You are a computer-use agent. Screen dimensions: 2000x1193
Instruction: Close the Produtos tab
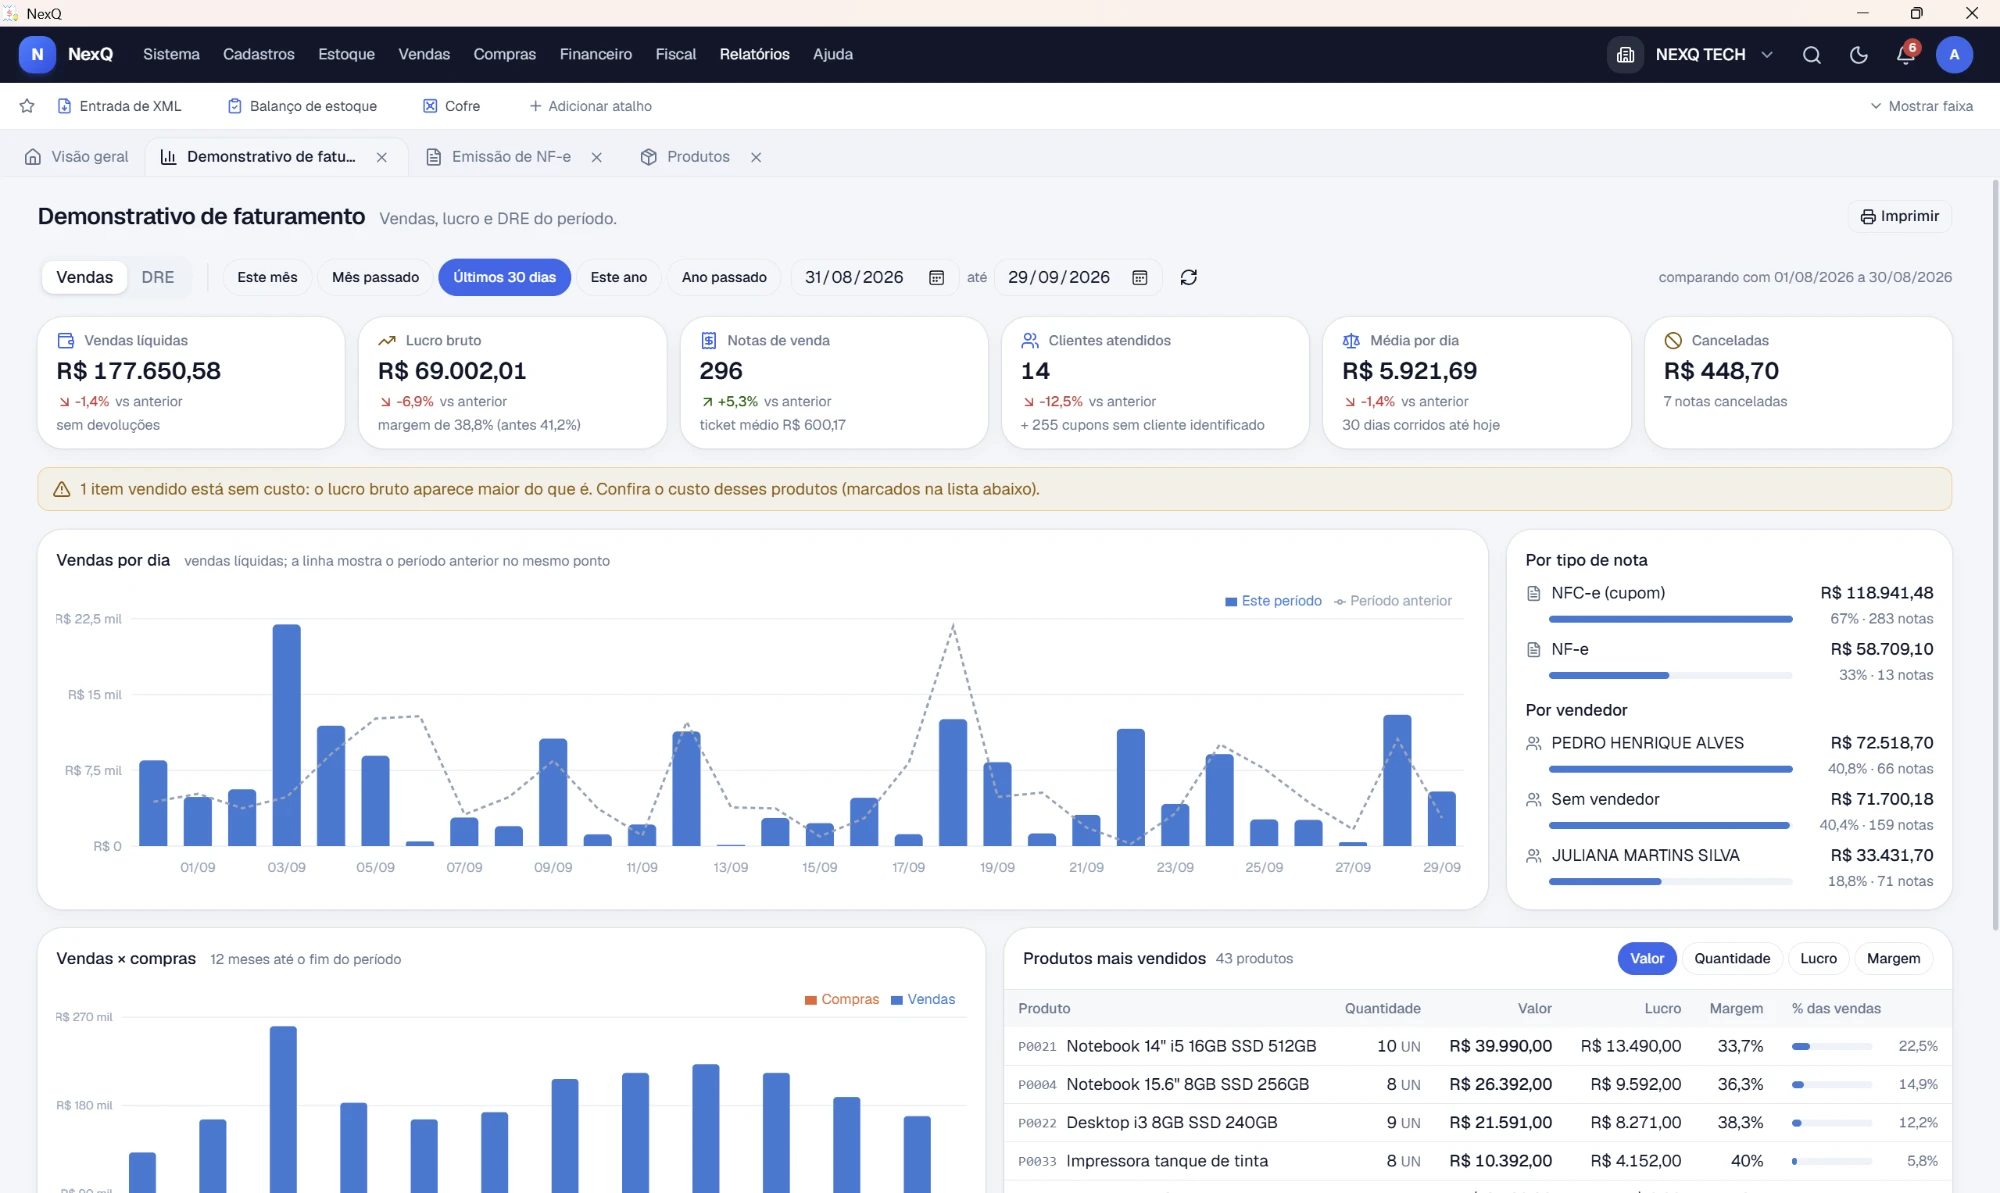[756, 157]
